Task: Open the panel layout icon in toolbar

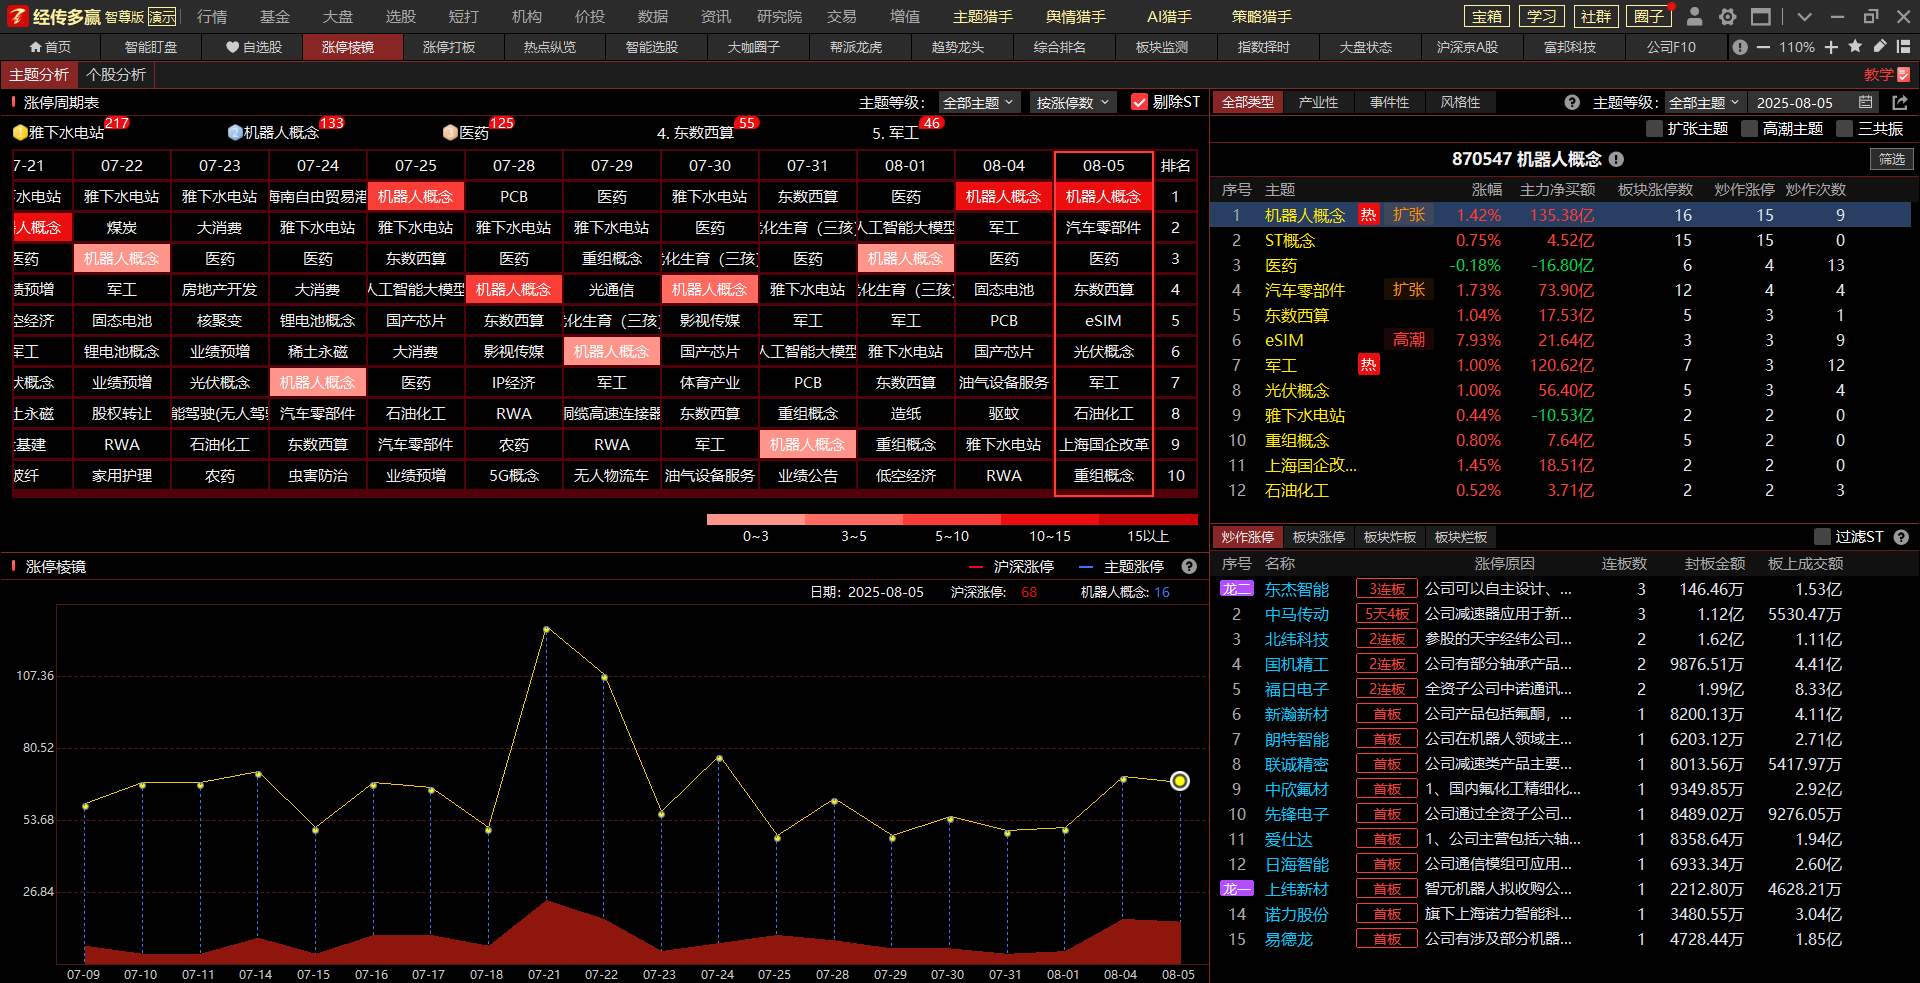Action: click(x=1903, y=47)
